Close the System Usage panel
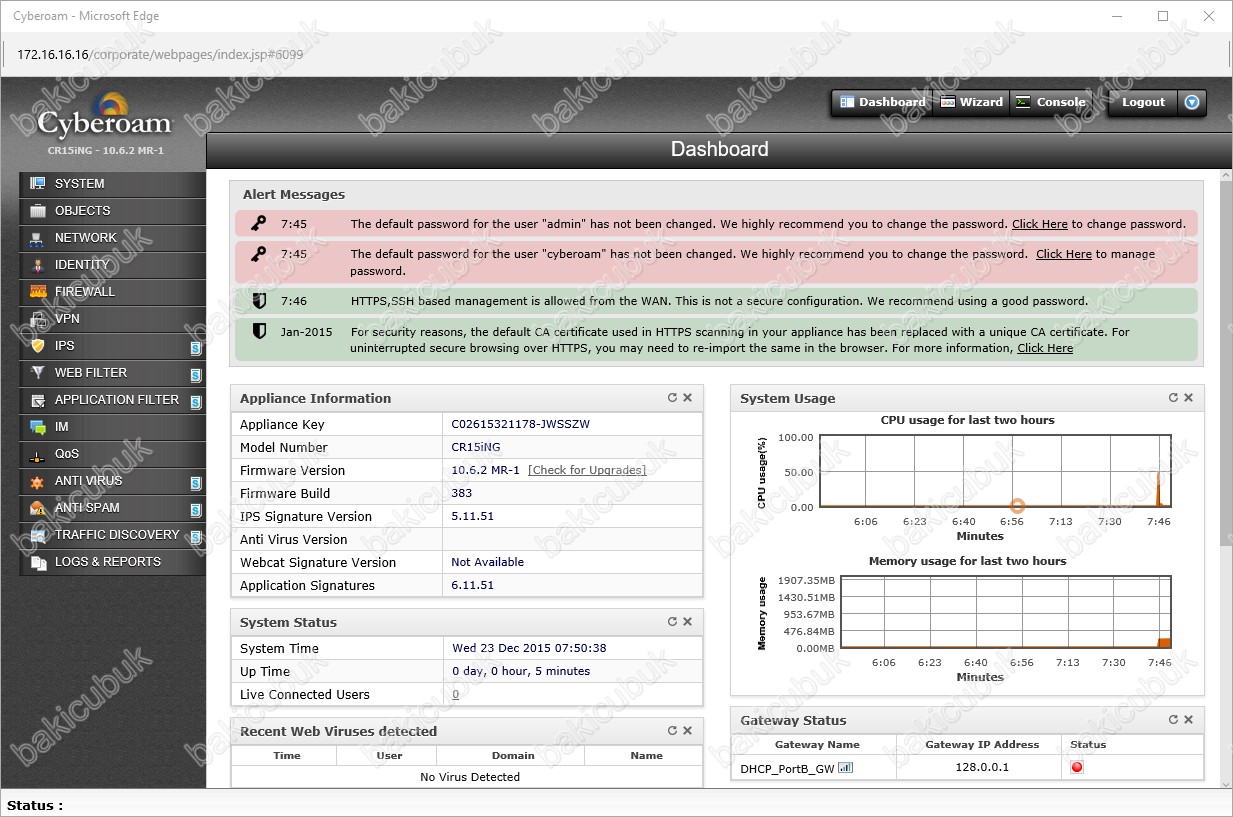 click(1189, 398)
